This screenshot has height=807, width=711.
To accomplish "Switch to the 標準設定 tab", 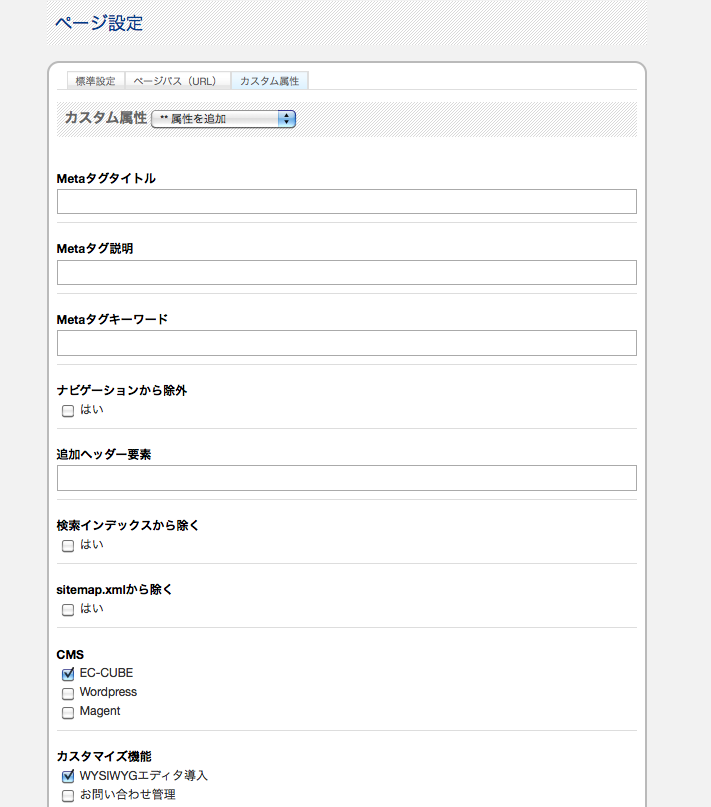I will [x=96, y=81].
